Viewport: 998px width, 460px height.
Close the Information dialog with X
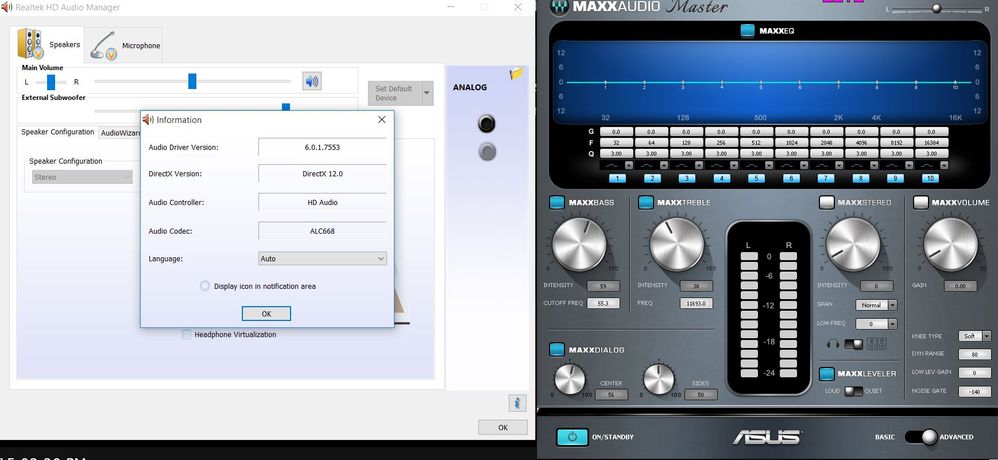point(381,120)
